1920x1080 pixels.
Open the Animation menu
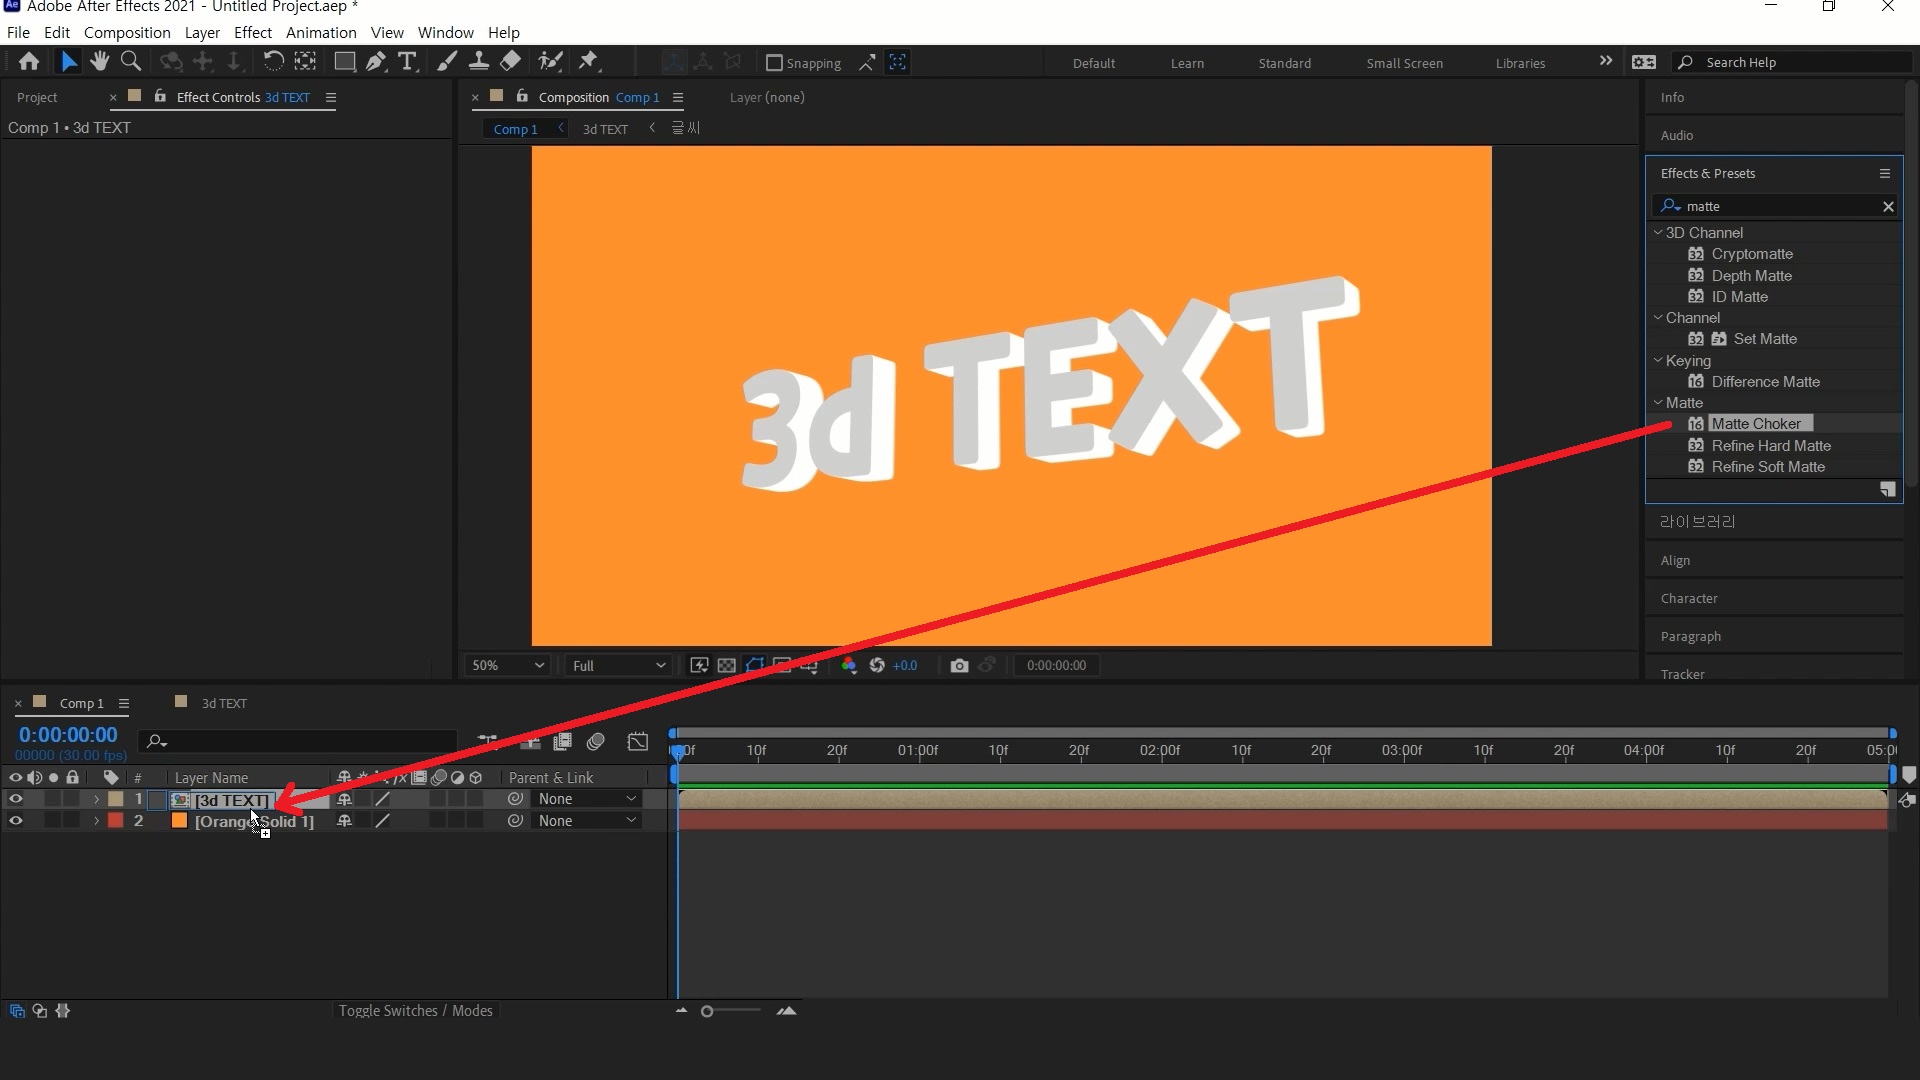pyautogui.click(x=320, y=32)
